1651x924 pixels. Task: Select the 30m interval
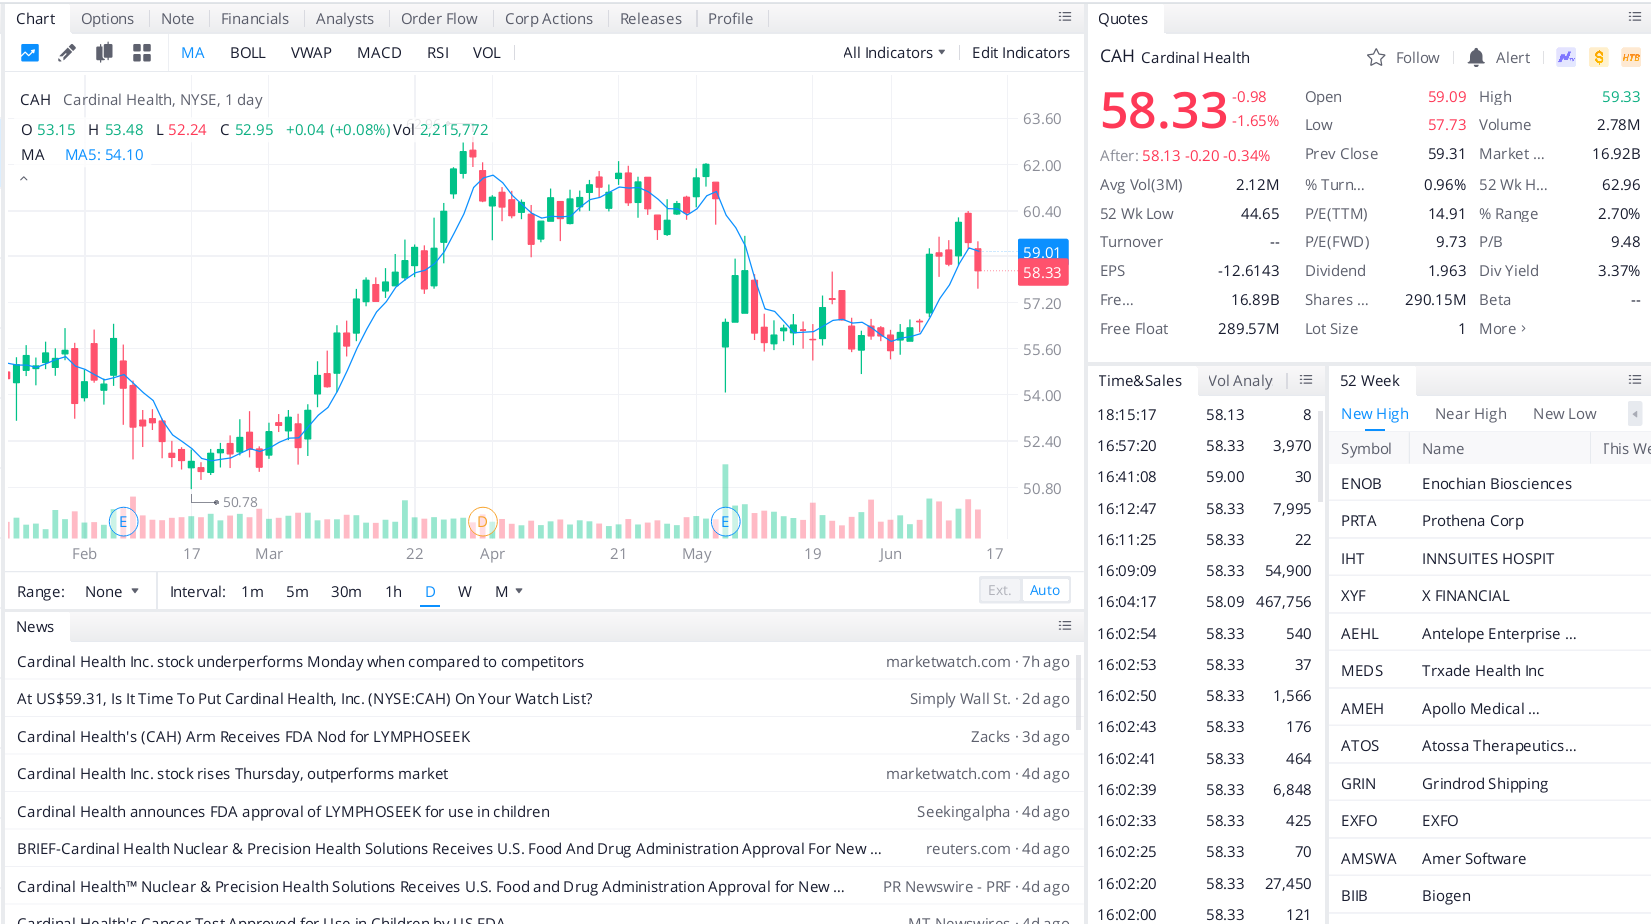tap(346, 592)
